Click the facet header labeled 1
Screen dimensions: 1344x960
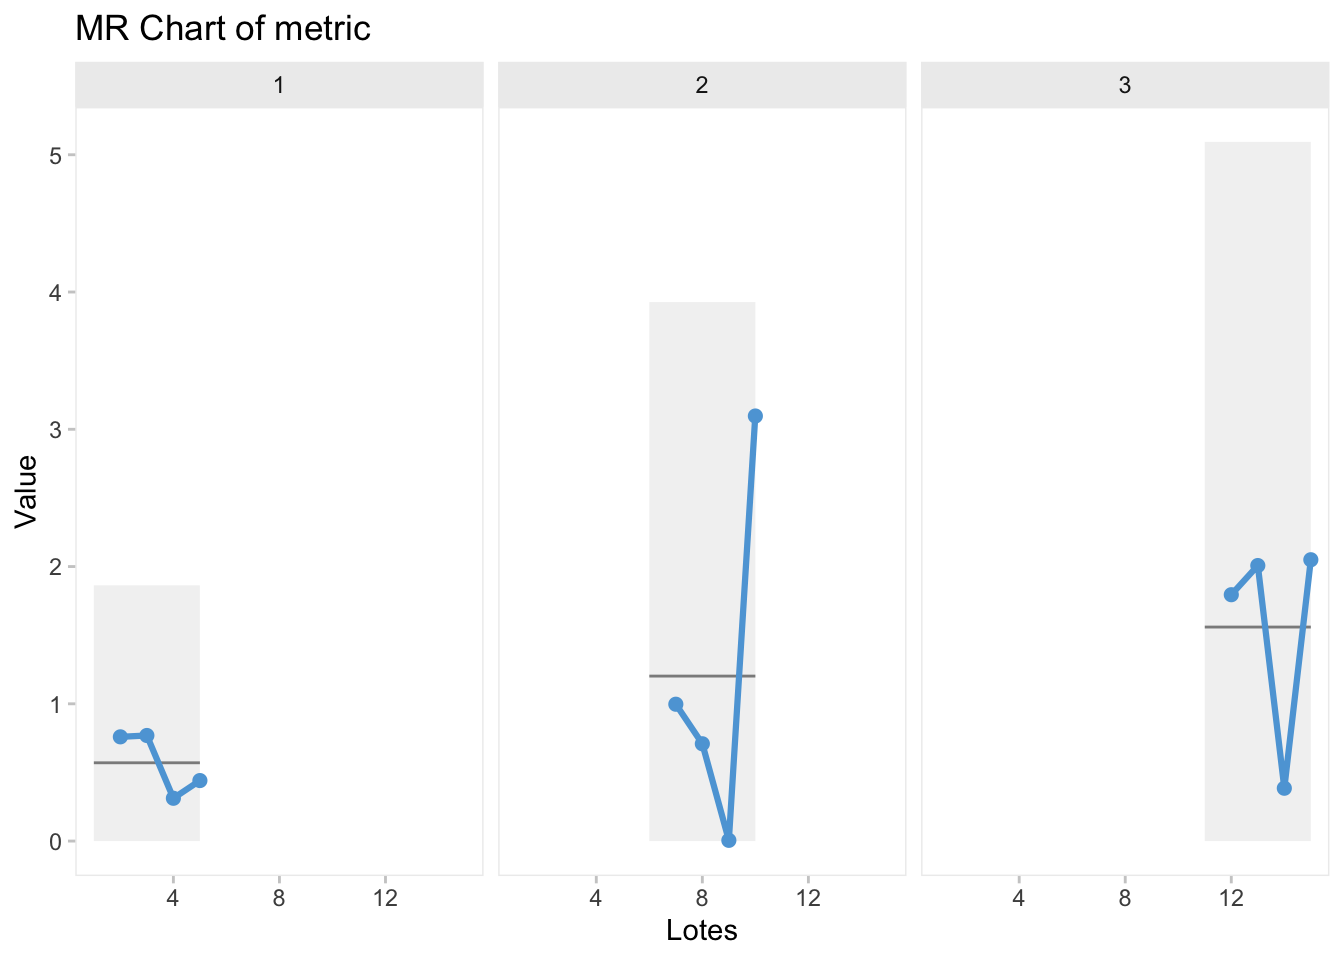[279, 85]
